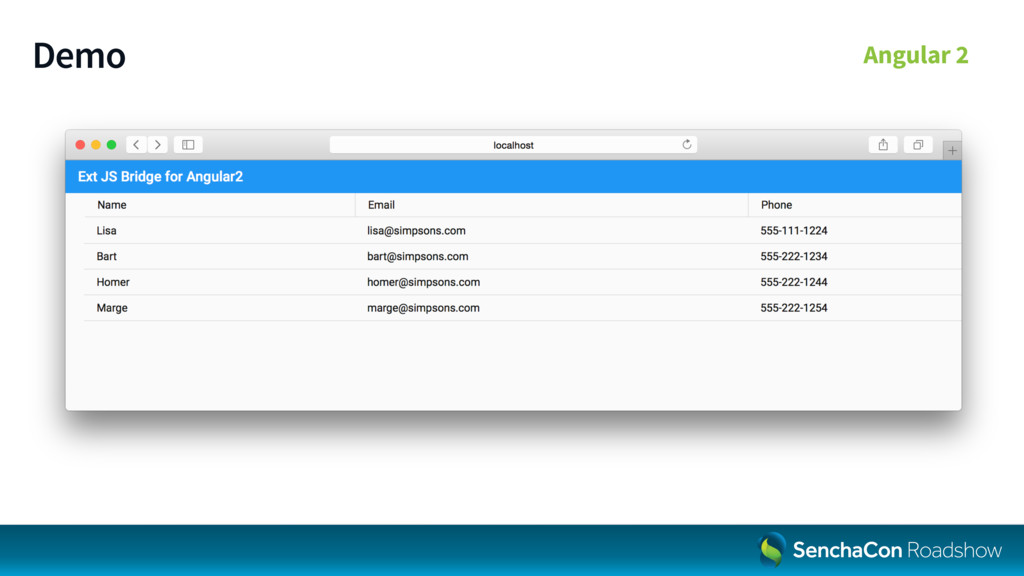Click bart@simpsons.com email cell
Viewport: 1024px width, 576px height.
[552, 256]
